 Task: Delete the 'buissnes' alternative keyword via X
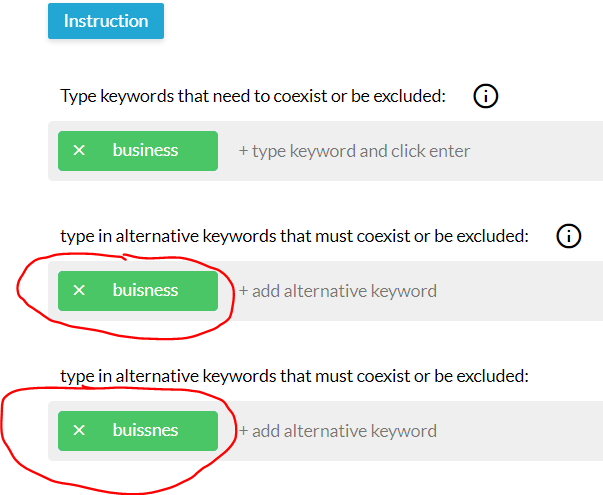coord(79,430)
